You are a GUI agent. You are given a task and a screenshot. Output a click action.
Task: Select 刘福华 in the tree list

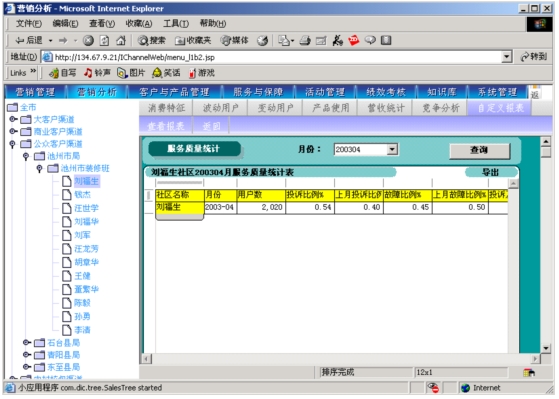pyautogui.click(x=86, y=222)
